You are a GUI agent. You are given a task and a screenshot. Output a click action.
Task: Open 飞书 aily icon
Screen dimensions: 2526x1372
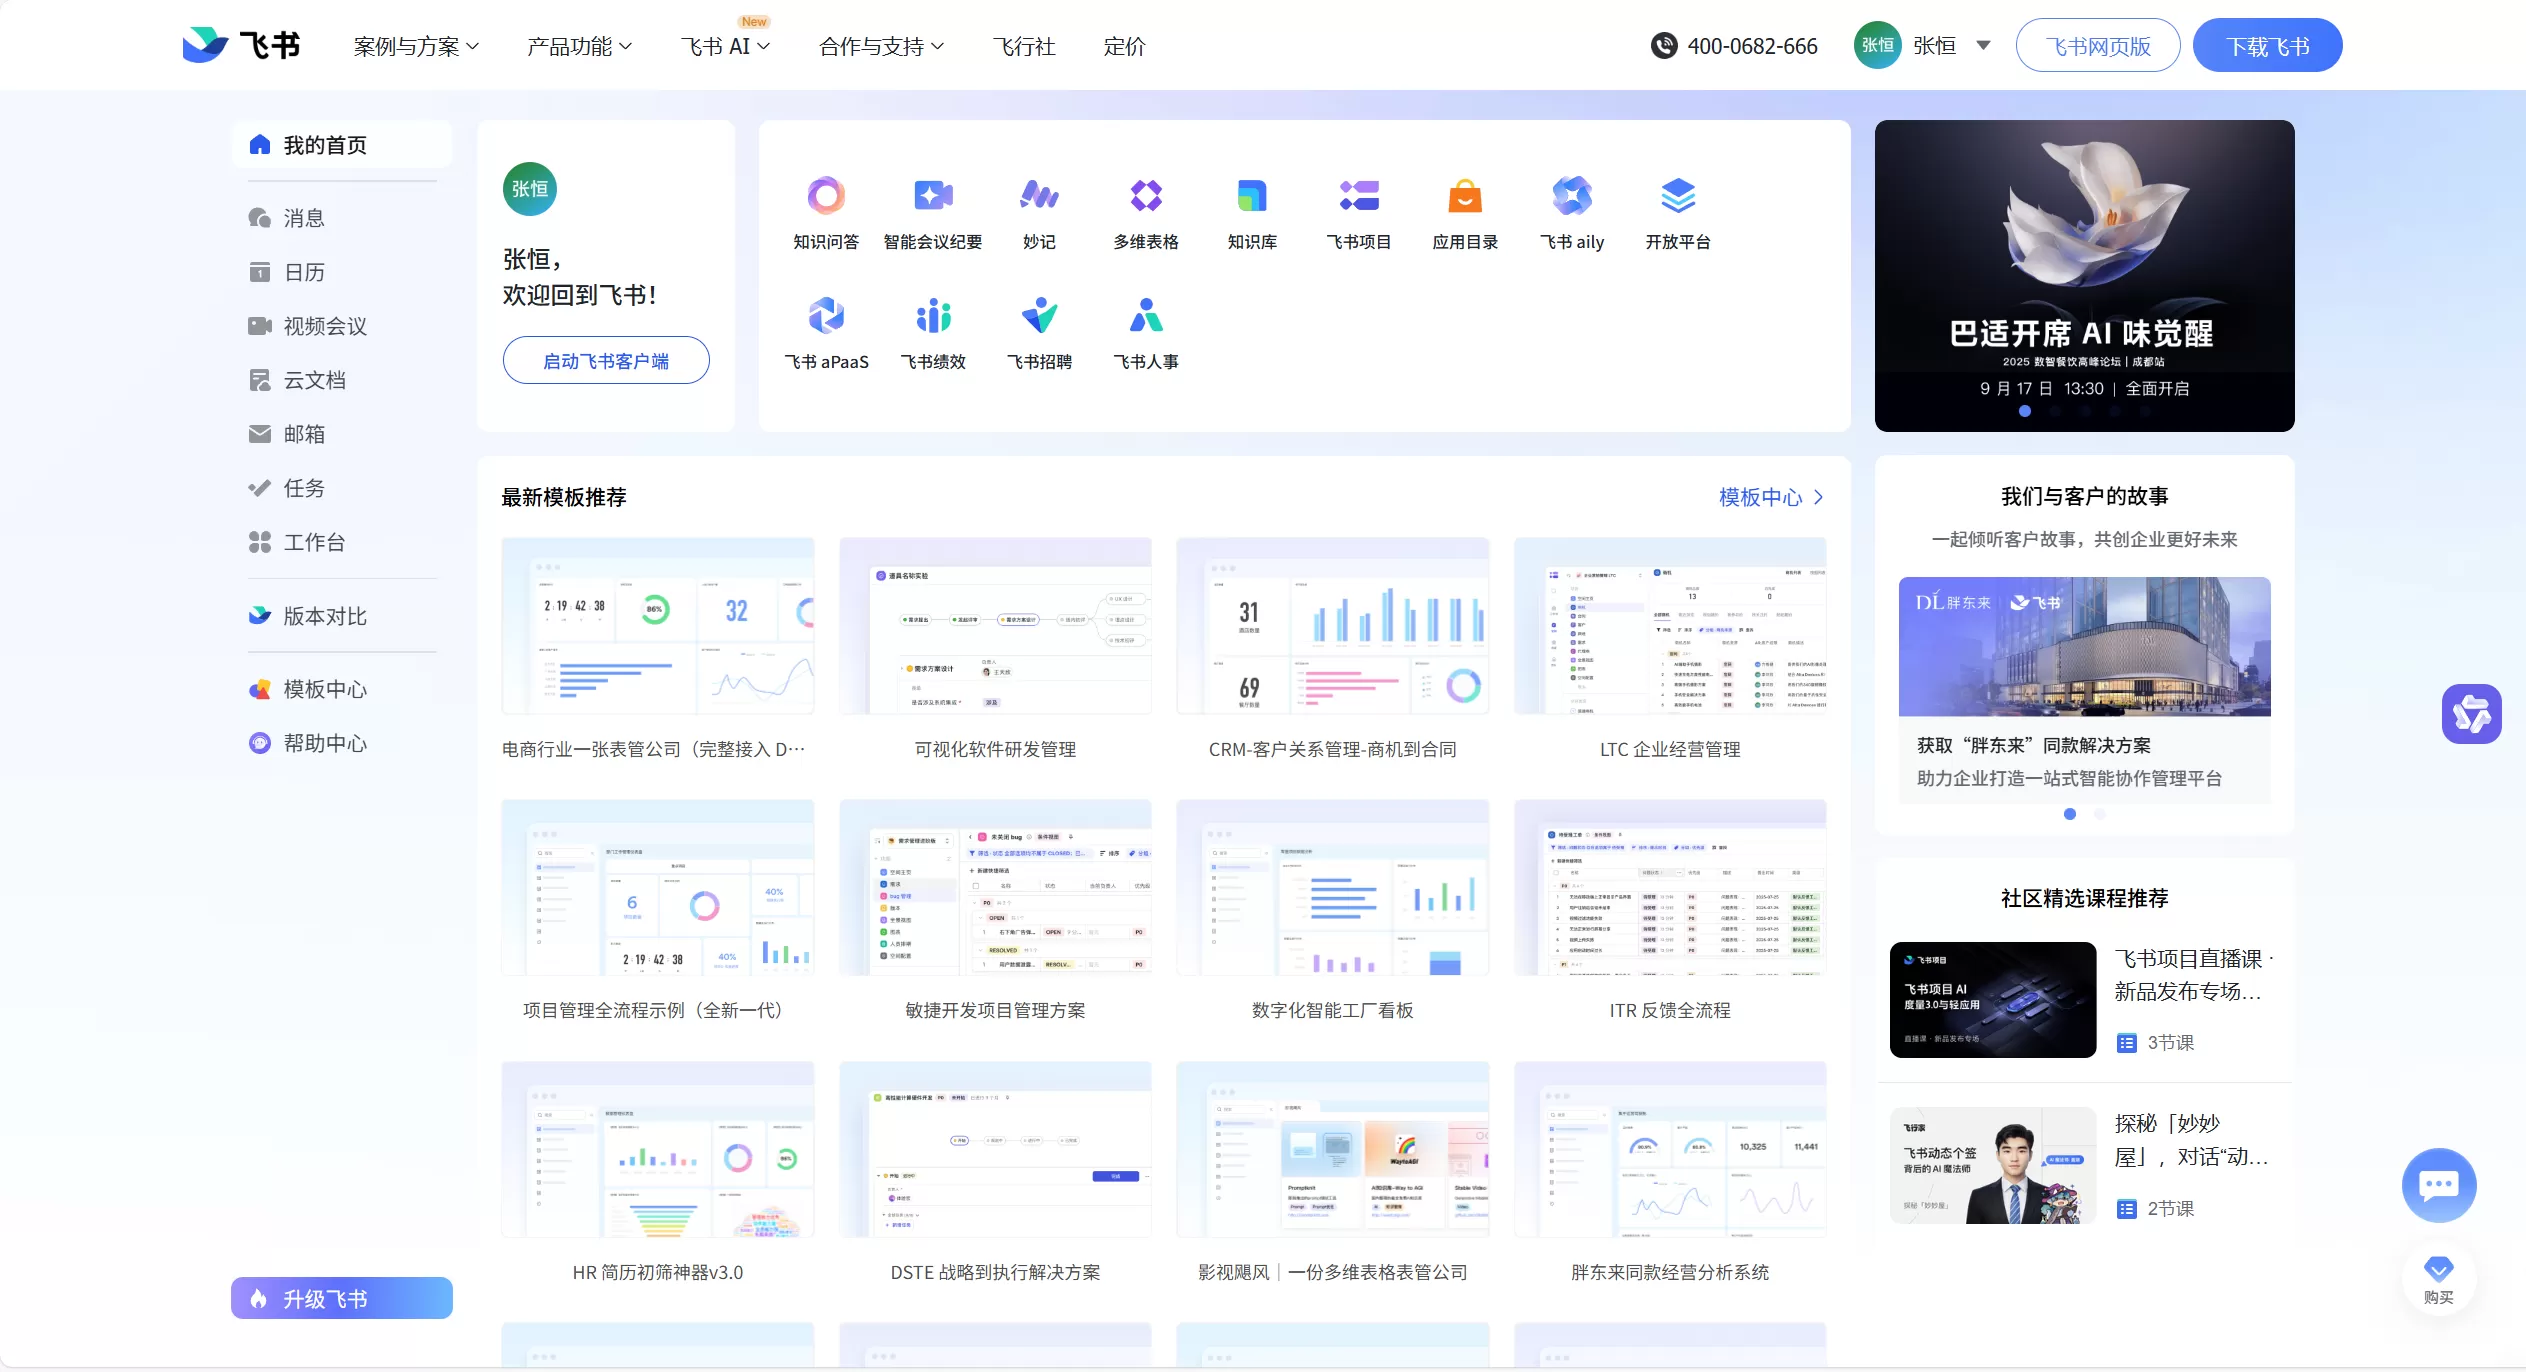click(x=1571, y=197)
